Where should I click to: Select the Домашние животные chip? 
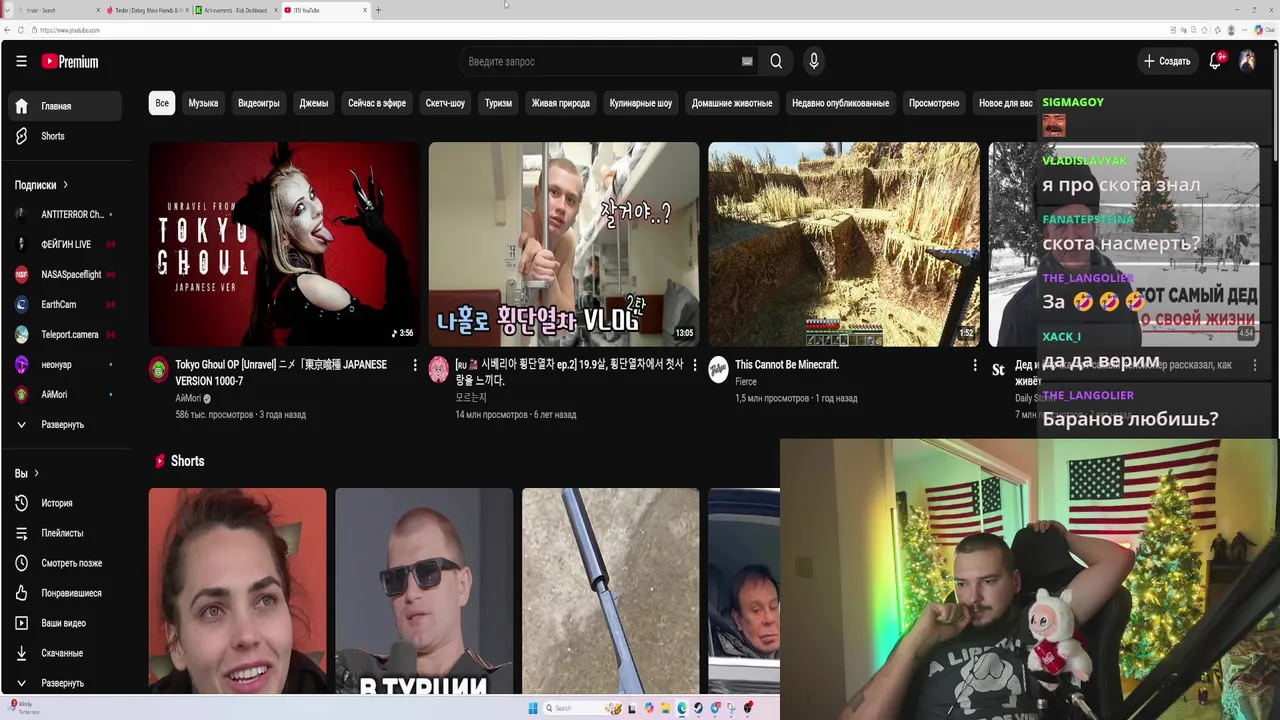pyautogui.click(x=732, y=103)
